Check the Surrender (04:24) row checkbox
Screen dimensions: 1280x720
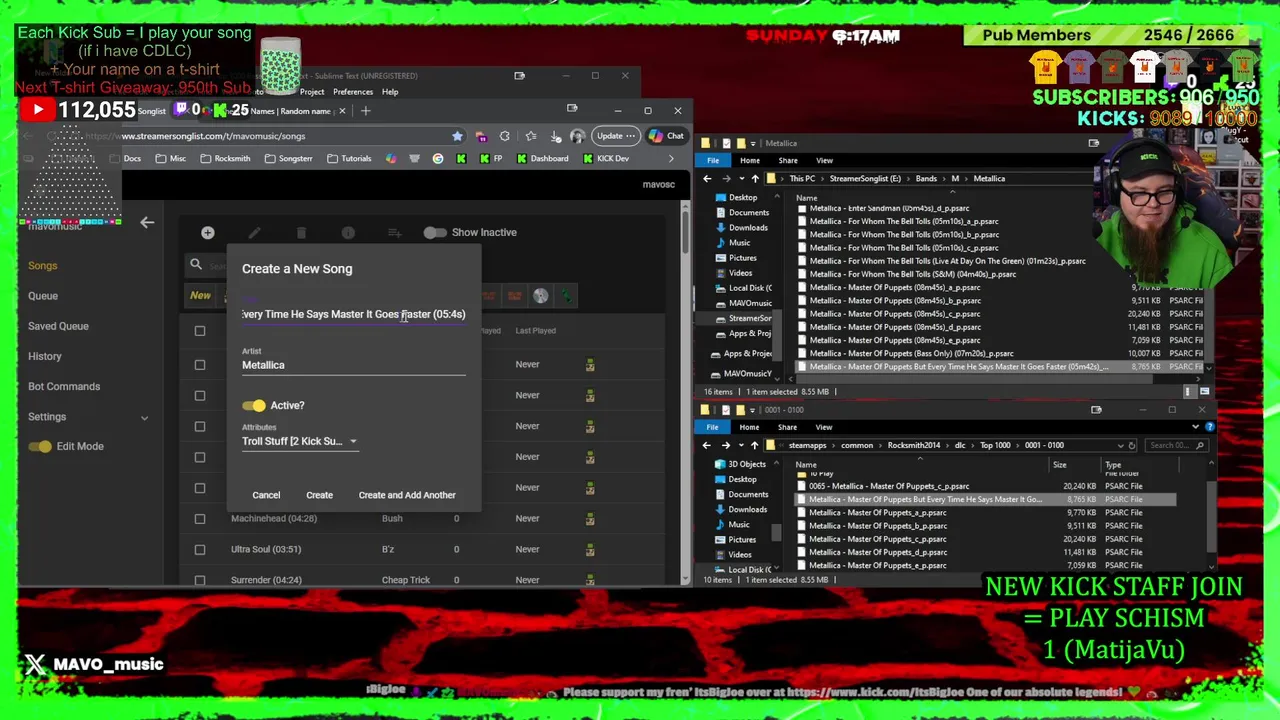coord(200,580)
